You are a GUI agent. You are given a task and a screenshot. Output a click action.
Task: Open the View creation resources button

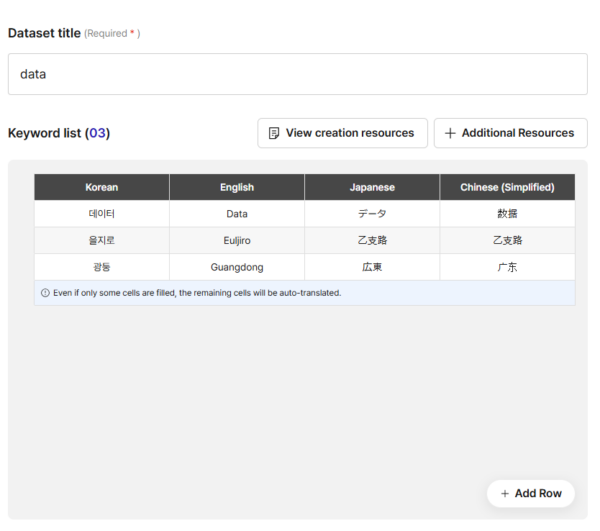(x=342, y=133)
